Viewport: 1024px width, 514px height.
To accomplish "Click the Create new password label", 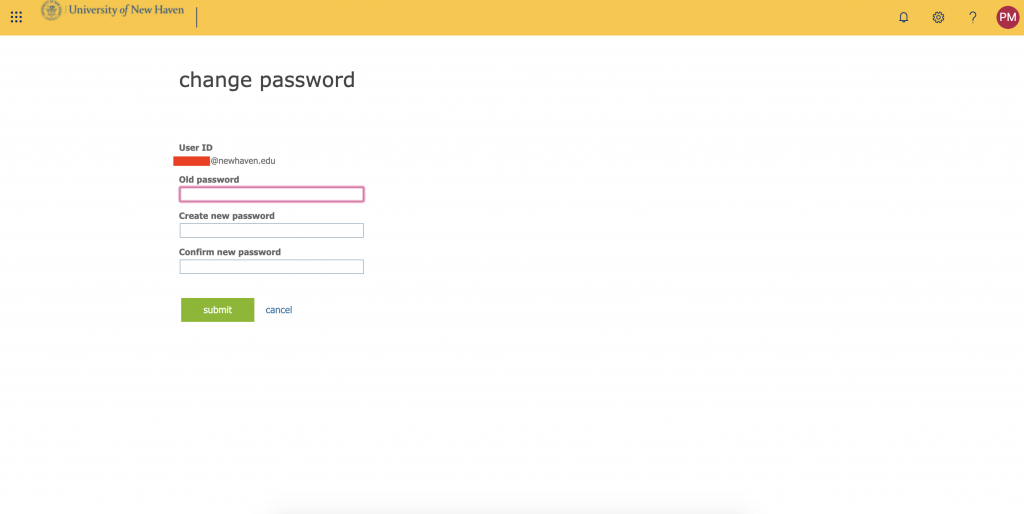I will tap(226, 216).
